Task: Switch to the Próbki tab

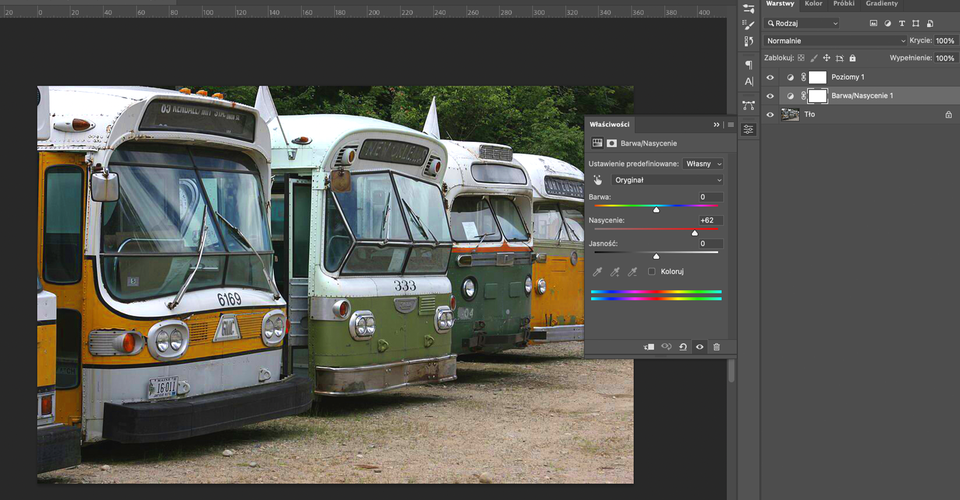Action: 844,4
